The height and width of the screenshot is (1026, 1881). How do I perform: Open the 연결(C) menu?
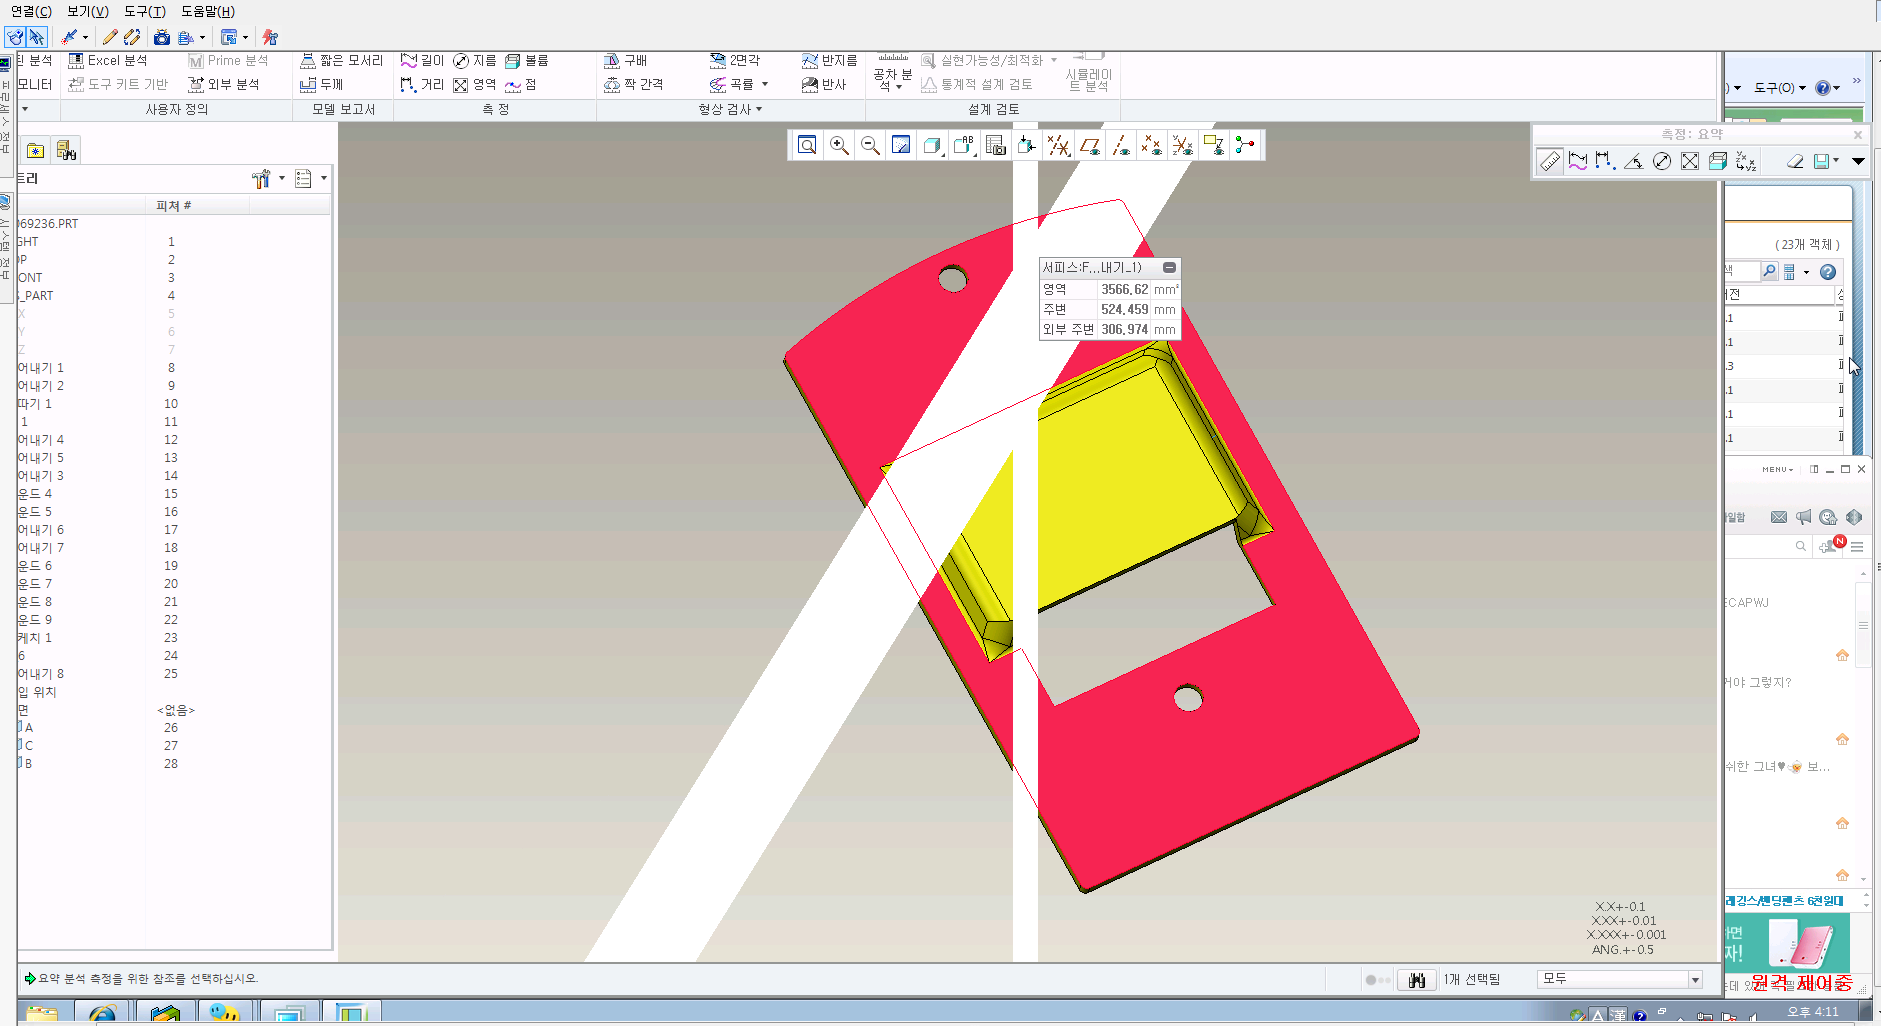click(x=31, y=12)
